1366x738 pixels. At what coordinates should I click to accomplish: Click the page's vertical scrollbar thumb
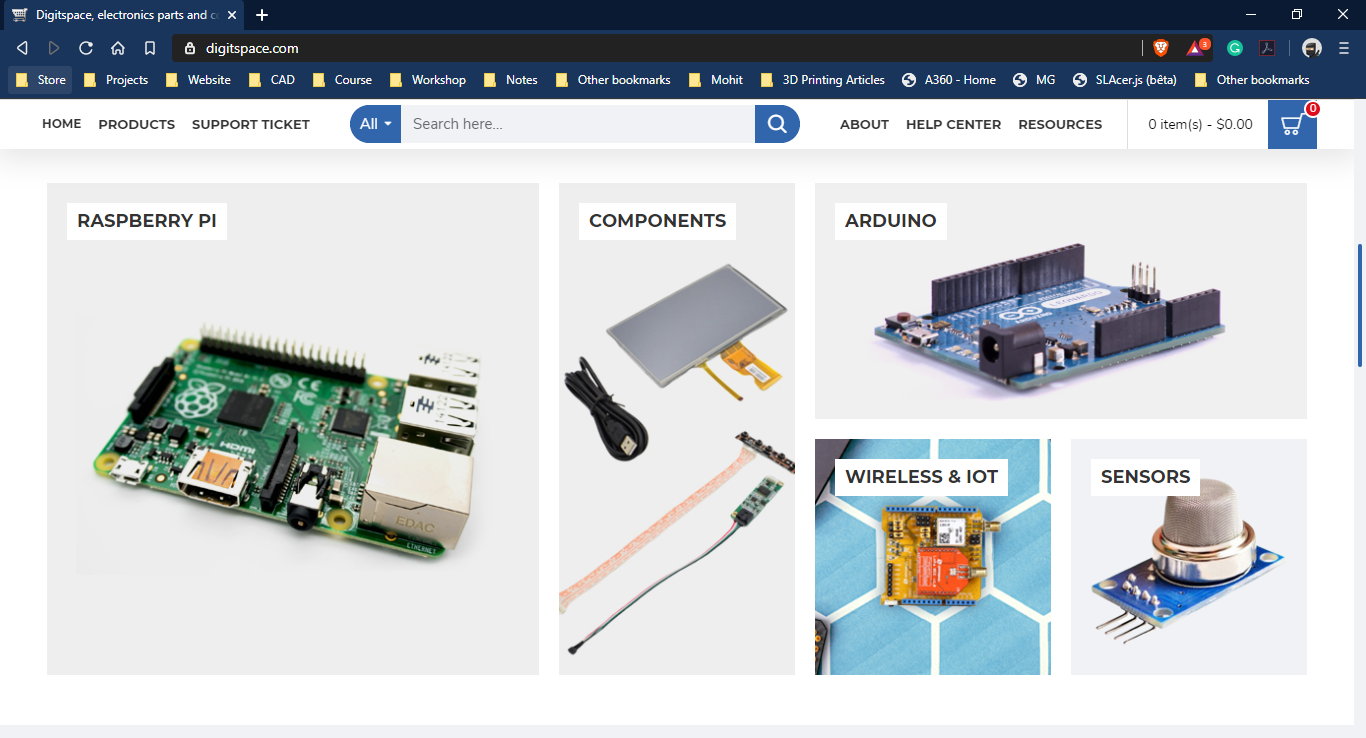(x=1360, y=305)
